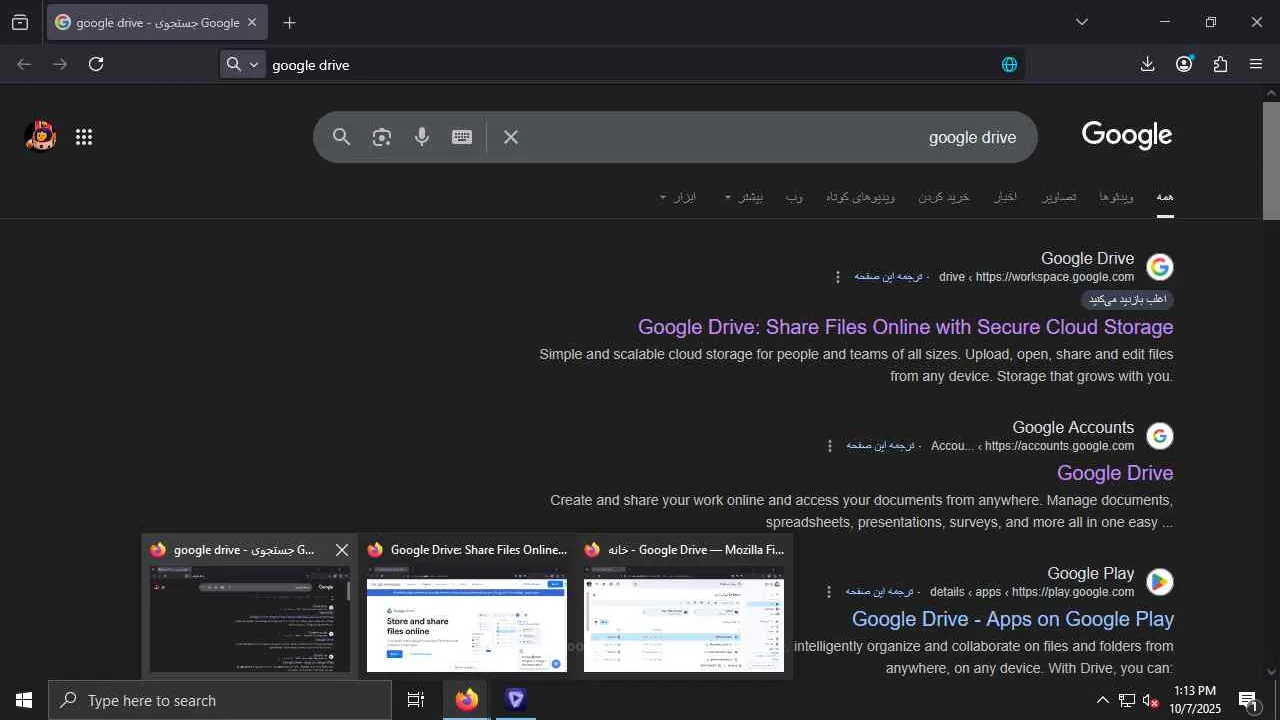Switch to the خرید کردن (Shopping) tab
Screen dimensions: 1280x720
pos(944,197)
